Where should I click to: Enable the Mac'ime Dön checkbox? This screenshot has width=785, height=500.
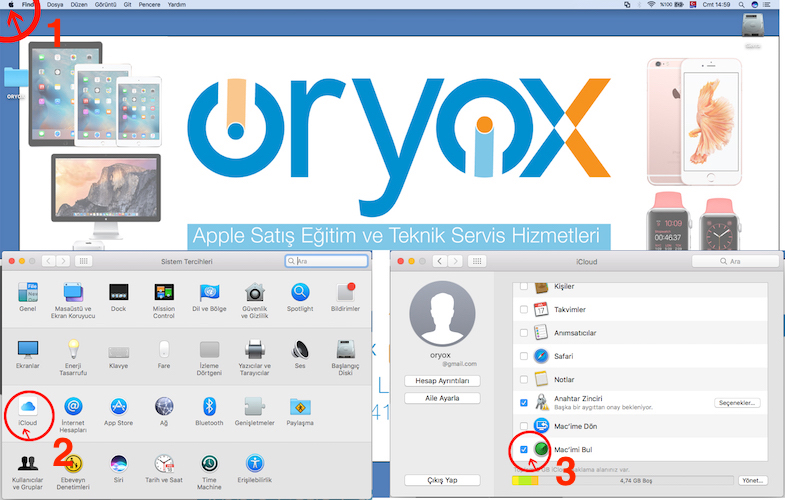pyautogui.click(x=524, y=426)
